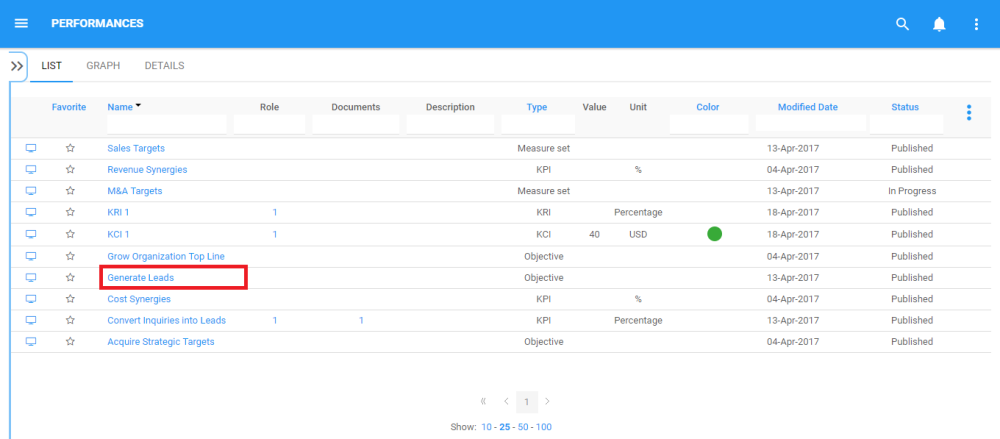Open table column options dots menu
Image resolution: width=1000 pixels, height=439 pixels.
969,113
